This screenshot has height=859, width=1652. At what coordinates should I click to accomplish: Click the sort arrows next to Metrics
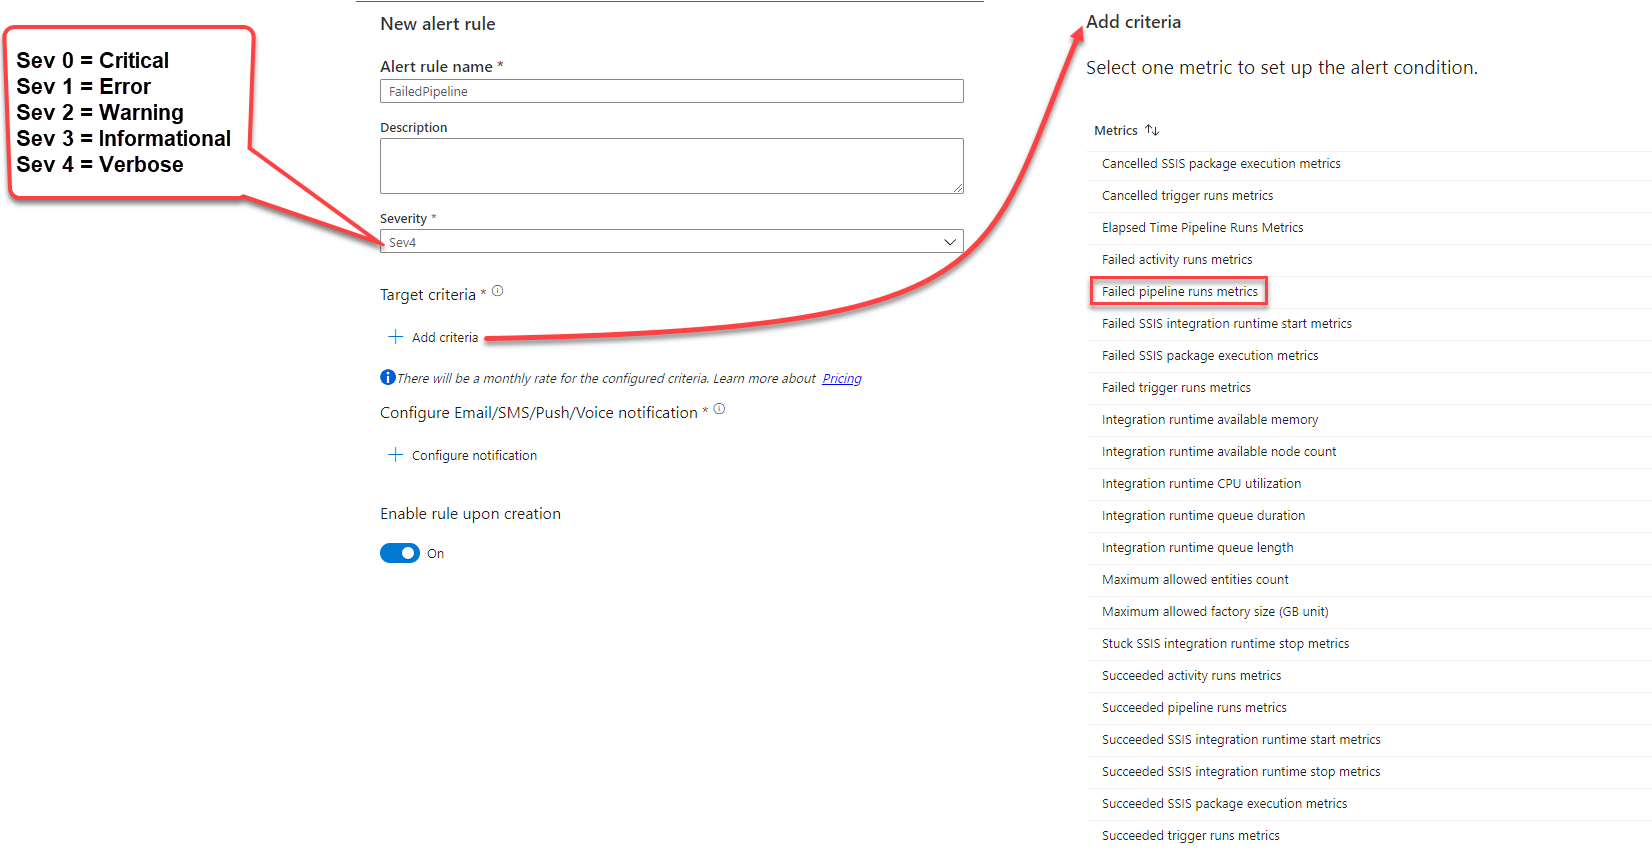pos(1152,130)
